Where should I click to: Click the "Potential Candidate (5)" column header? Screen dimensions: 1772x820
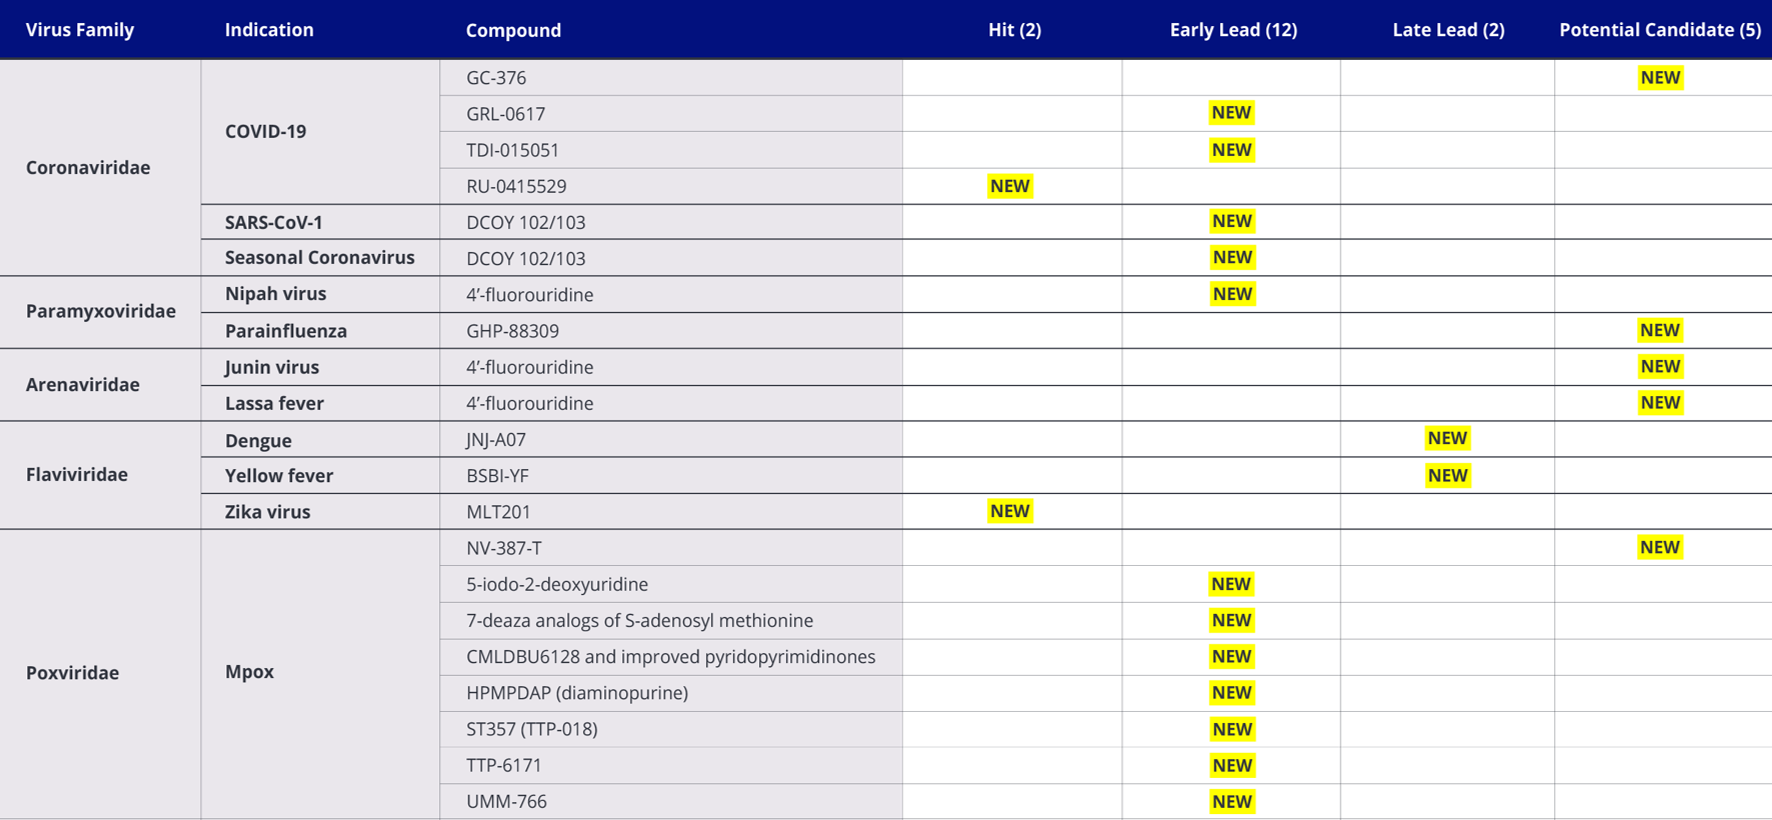tap(1660, 30)
